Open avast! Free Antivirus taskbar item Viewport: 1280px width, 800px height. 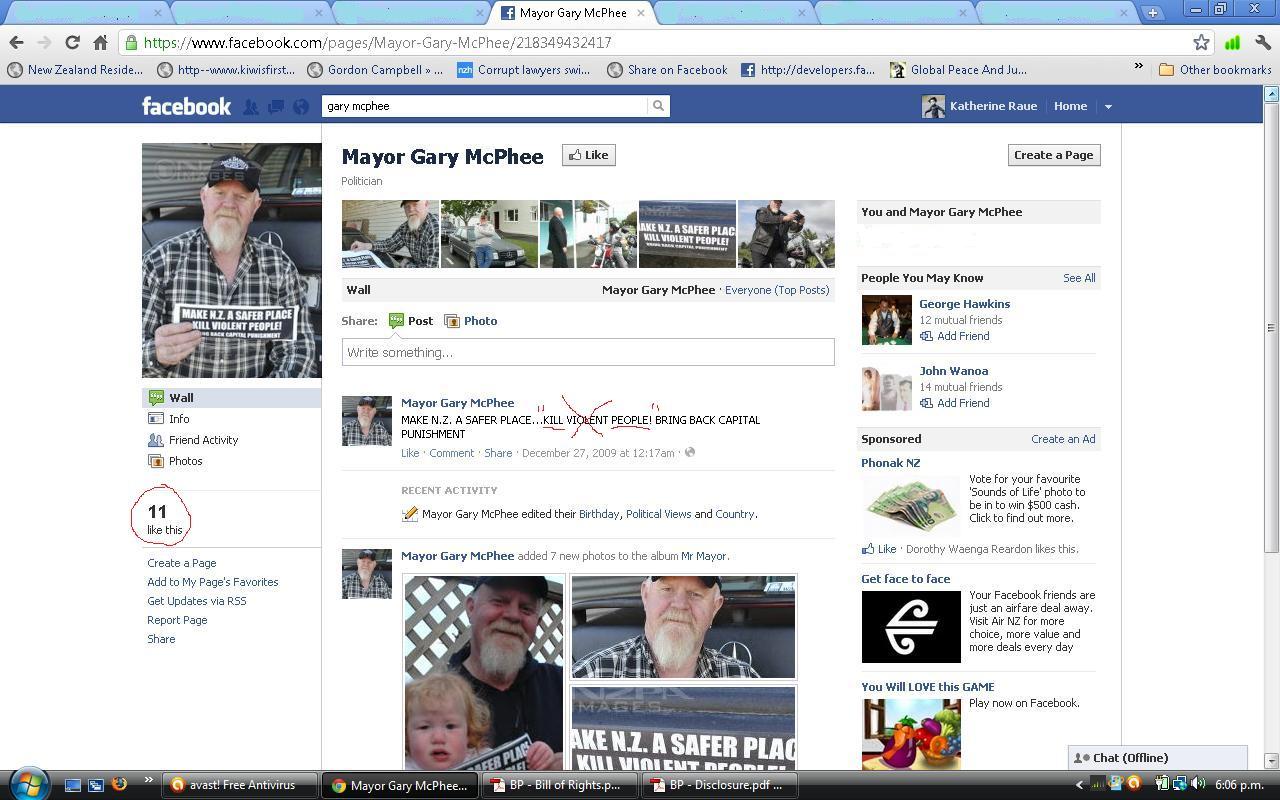(240, 785)
